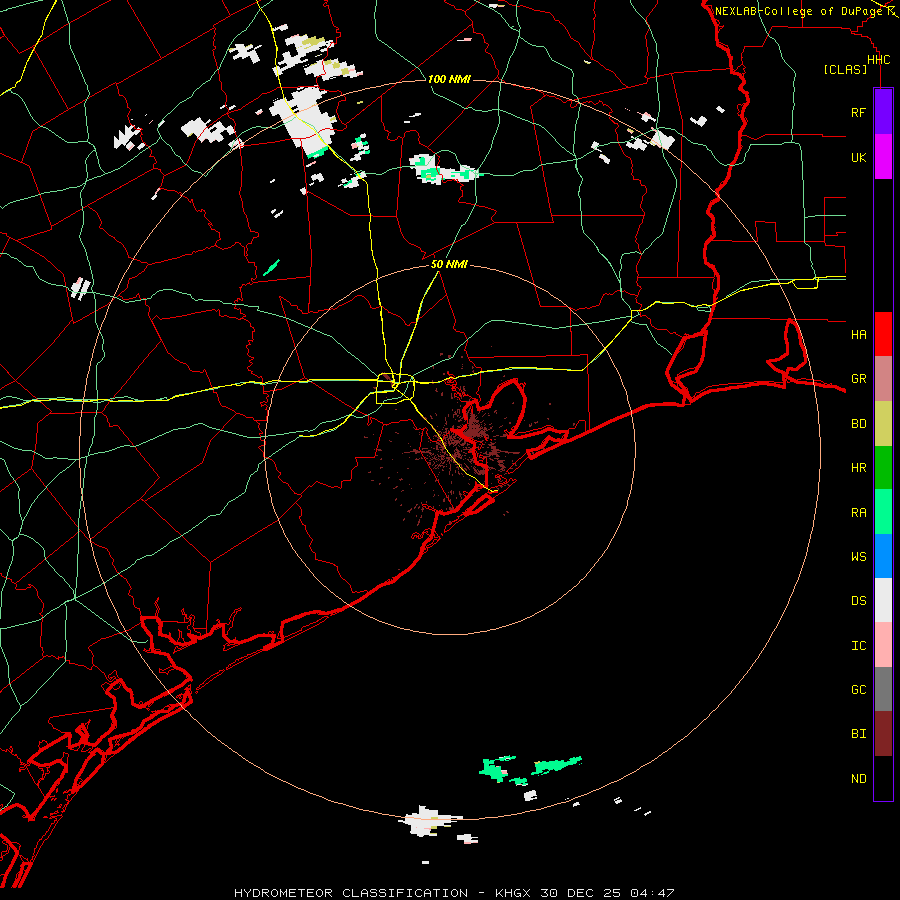900x900 pixels.
Task: Click the ND black legend swatch
Action: [883, 778]
